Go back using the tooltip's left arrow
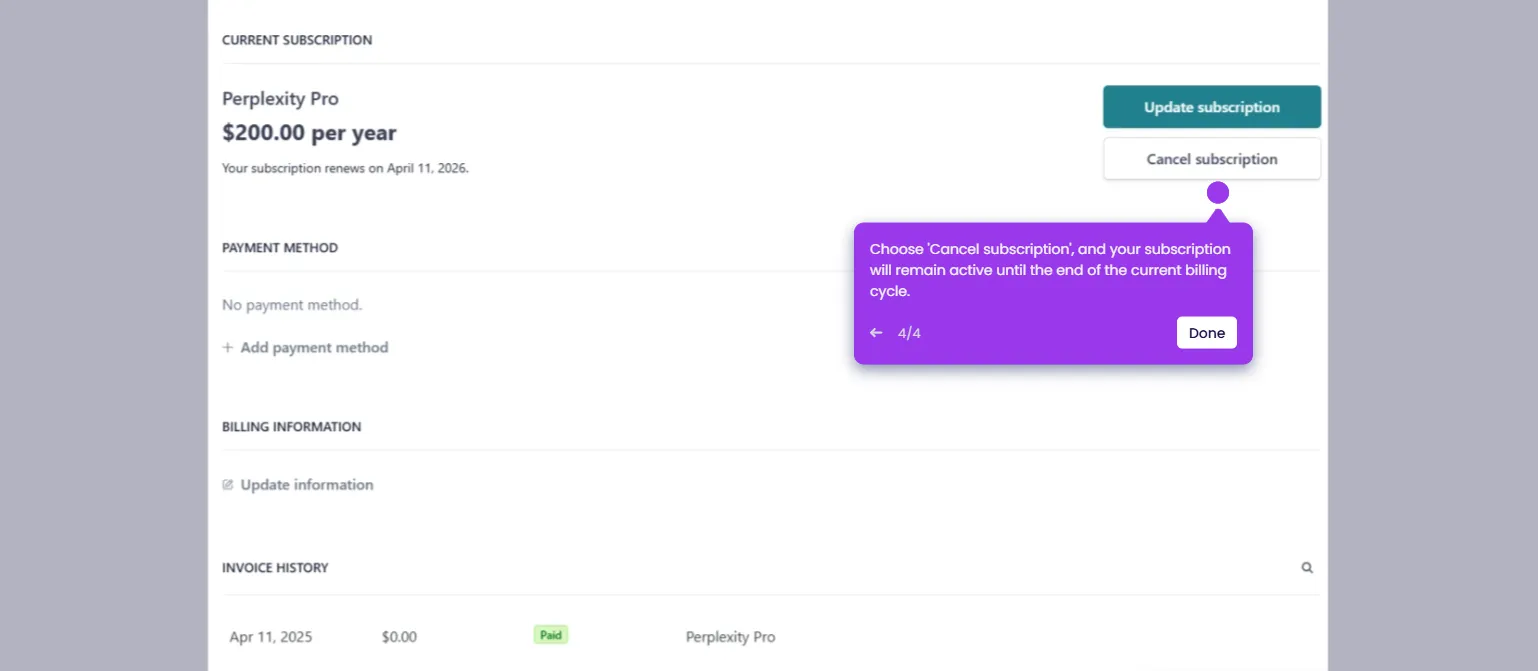The height and width of the screenshot is (671, 1538). tap(876, 333)
